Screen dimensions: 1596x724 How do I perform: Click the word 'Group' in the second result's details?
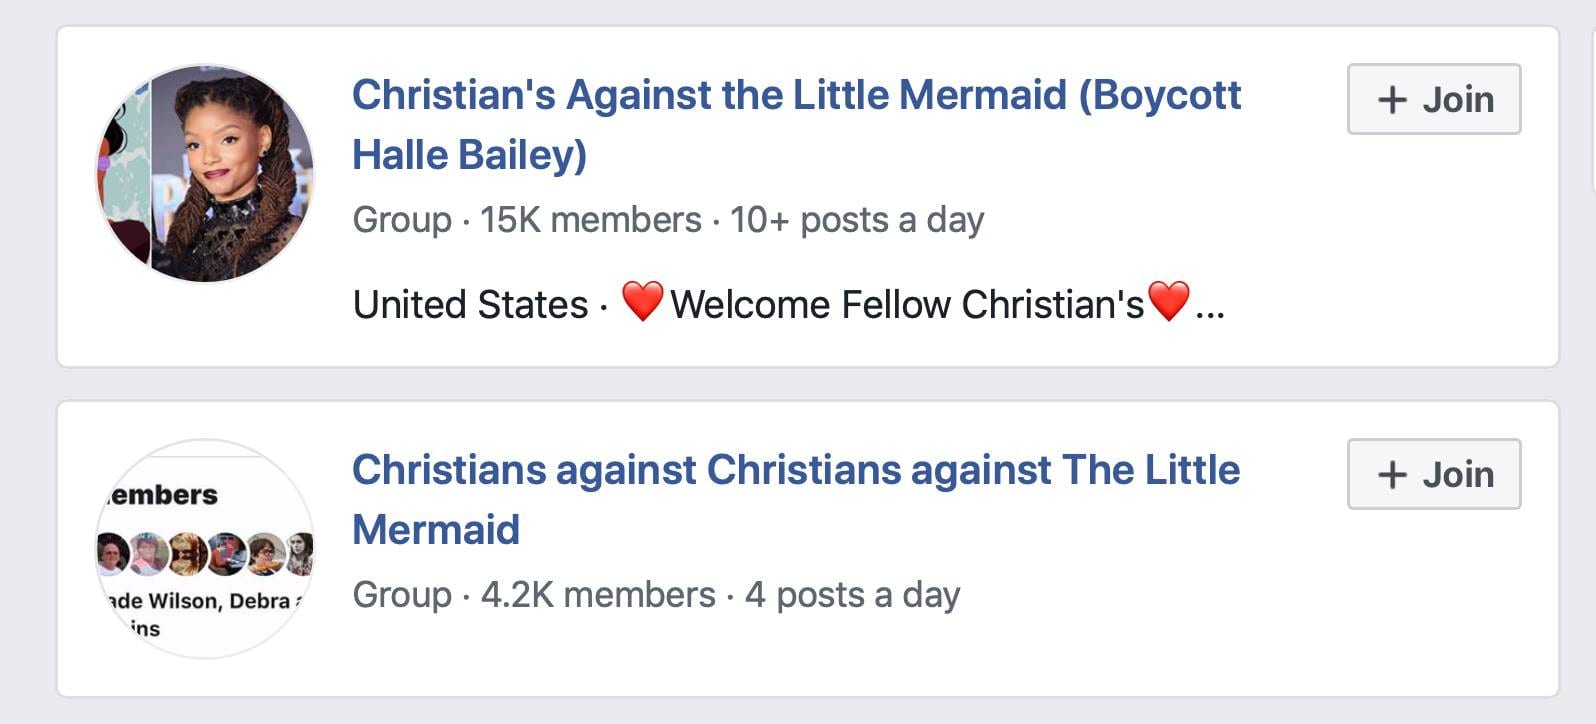tap(402, 595)
